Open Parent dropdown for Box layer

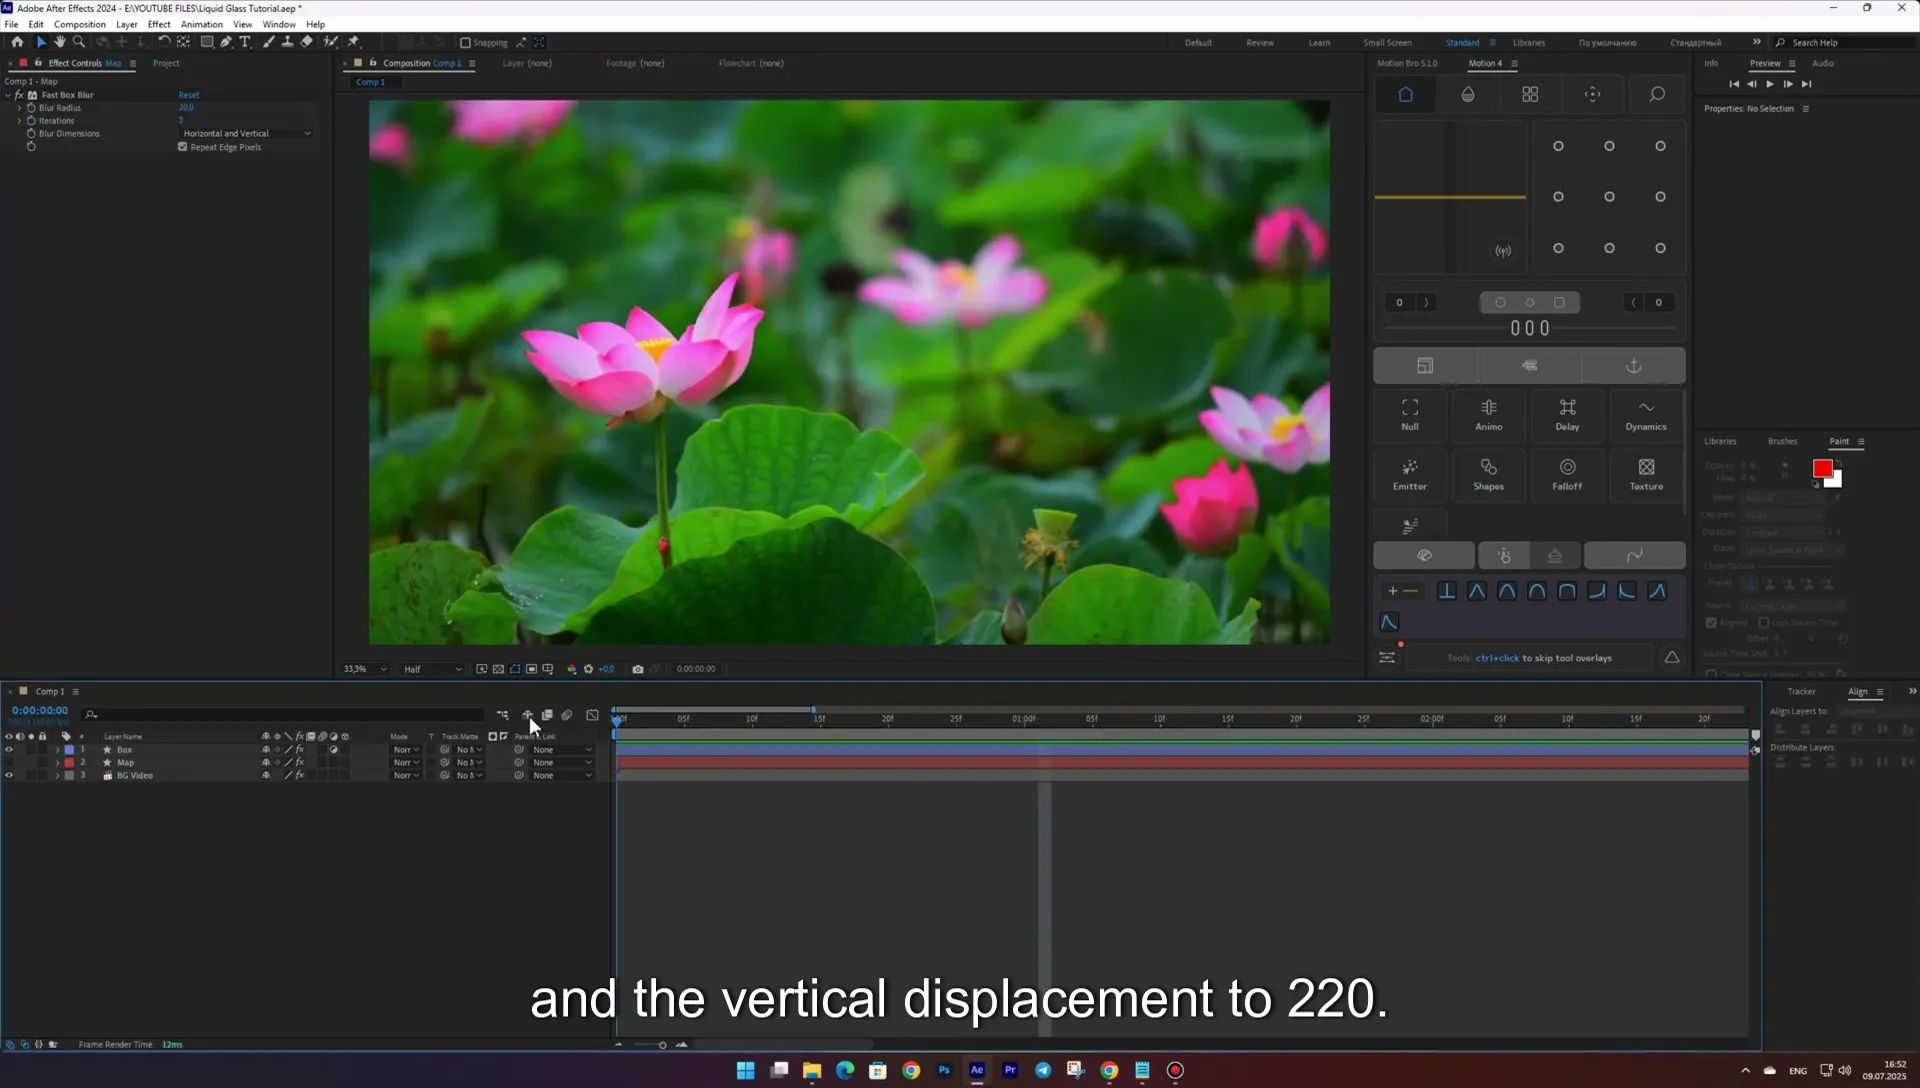pos(562,750)
